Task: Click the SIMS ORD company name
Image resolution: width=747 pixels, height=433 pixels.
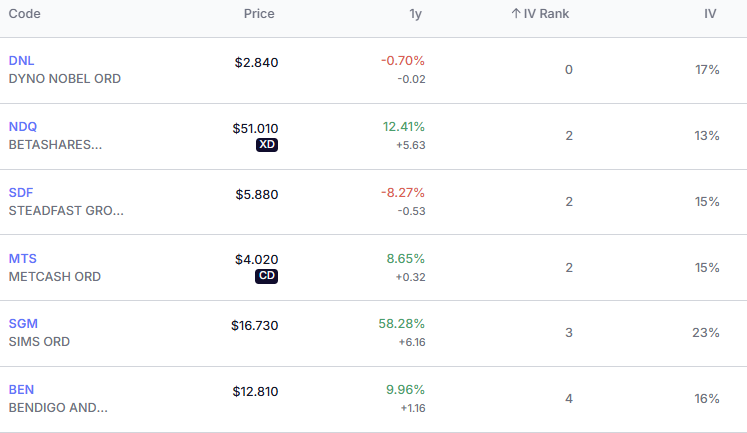Action: click(39, 341)
